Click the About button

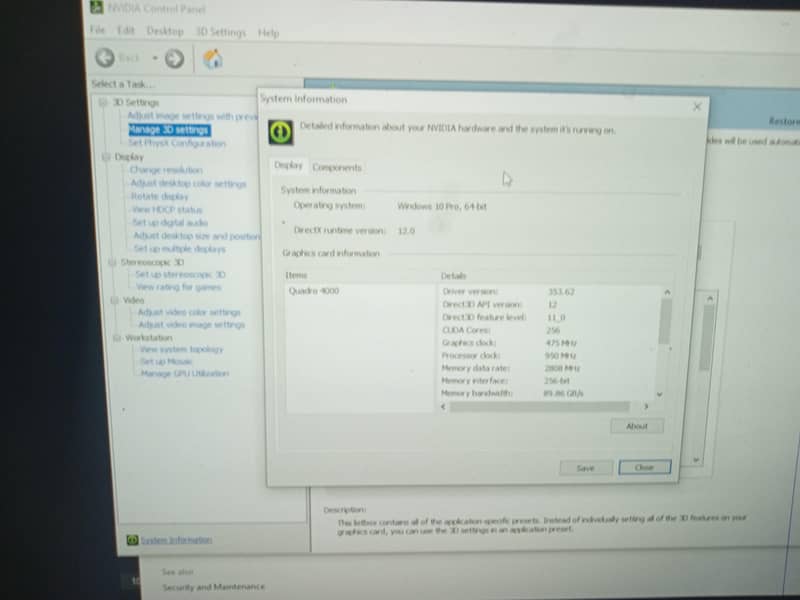(636, 425)
